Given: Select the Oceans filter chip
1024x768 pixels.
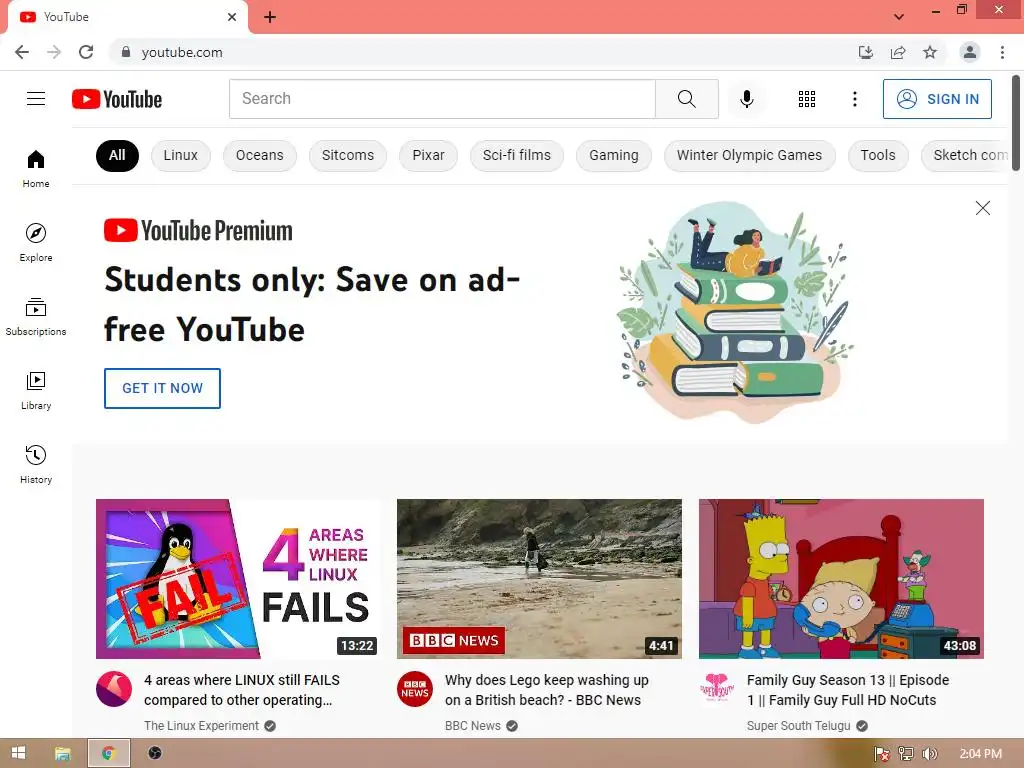Looking at the screenshot, I should (x=260, y=155).
